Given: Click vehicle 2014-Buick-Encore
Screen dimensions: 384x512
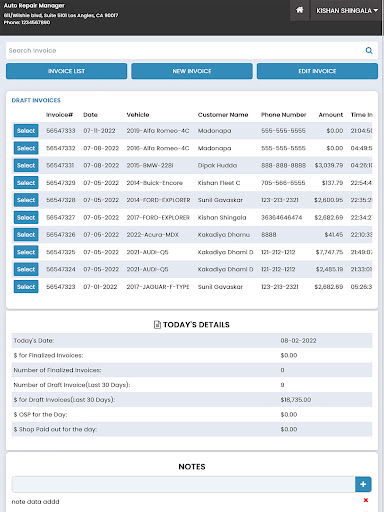Looking at the screenshot, I should point(154,183).
